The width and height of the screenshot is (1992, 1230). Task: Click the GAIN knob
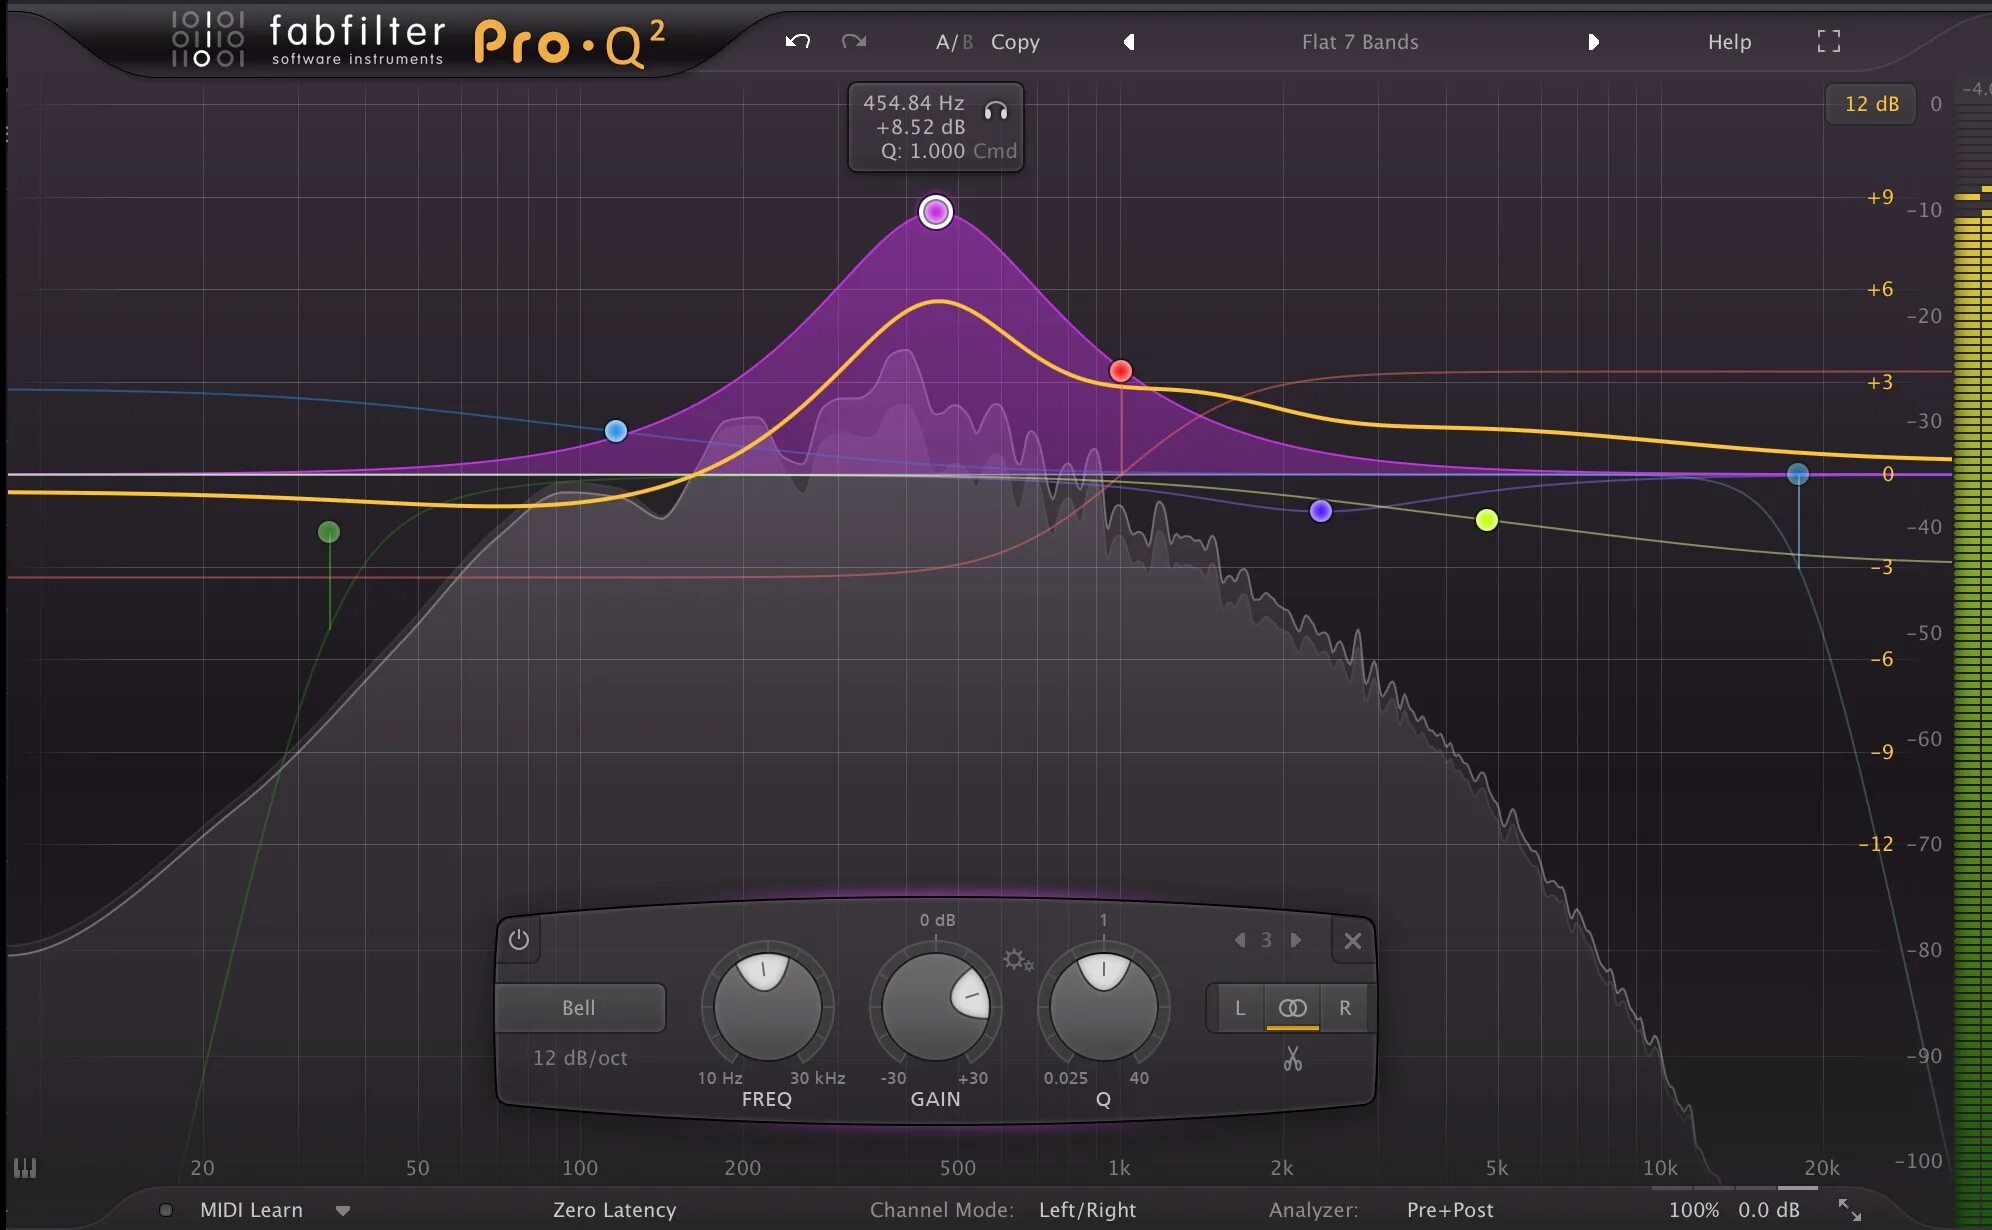tap(935, 1005)
